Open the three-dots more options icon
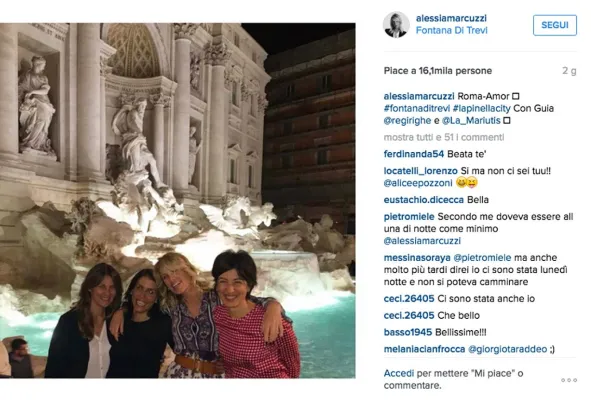The image size is (591, 400). tap(569, 380)
